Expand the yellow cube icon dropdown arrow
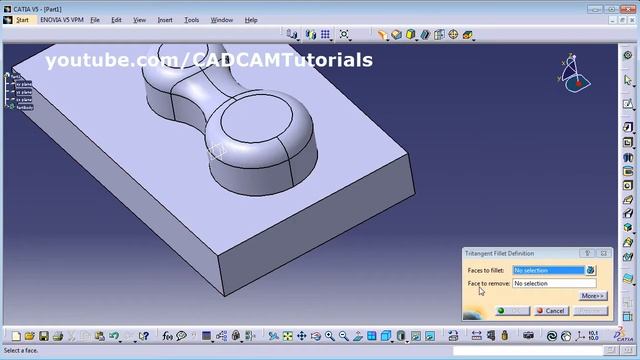This screenshot has height=360, width=640. click(416, 39)
